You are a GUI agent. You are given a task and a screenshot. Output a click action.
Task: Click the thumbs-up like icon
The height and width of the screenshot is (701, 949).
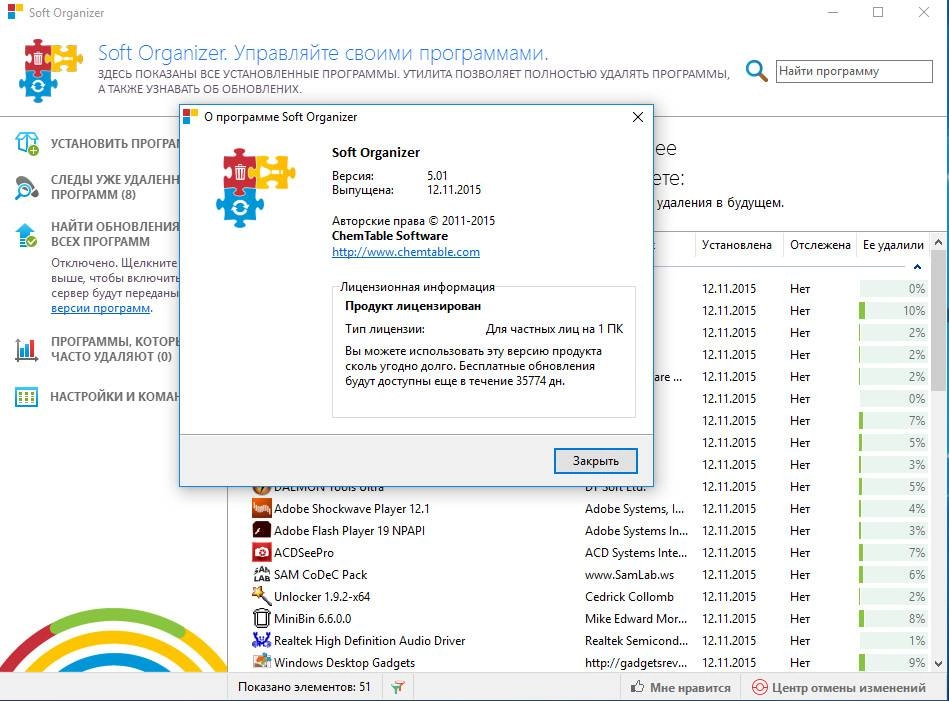637,687
